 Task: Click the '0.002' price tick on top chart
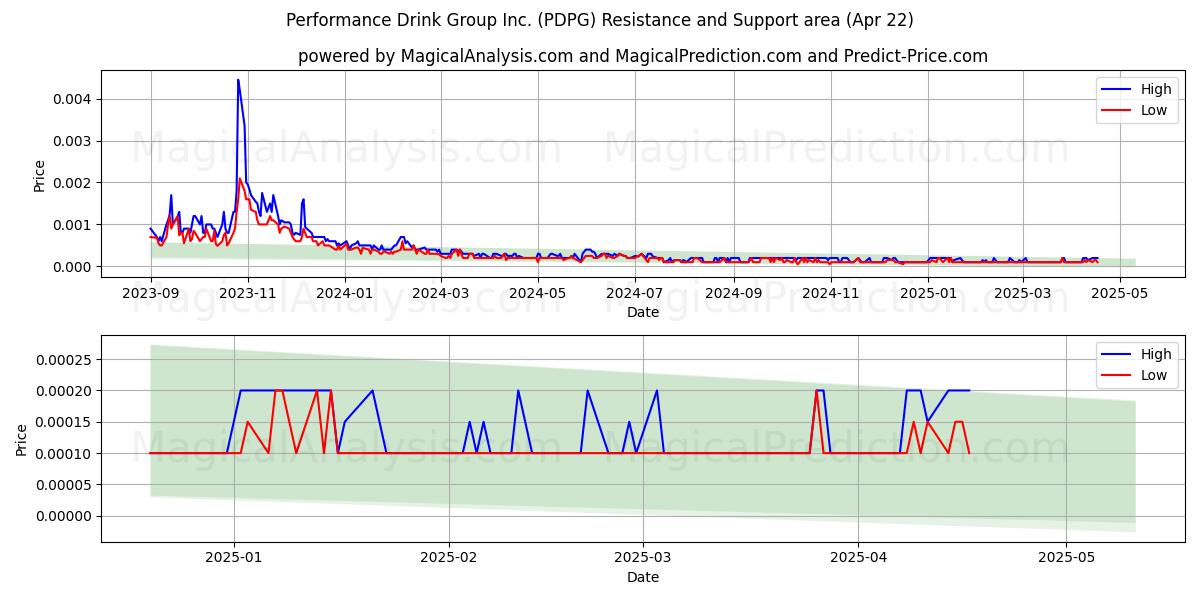click(x=73, y=183)
